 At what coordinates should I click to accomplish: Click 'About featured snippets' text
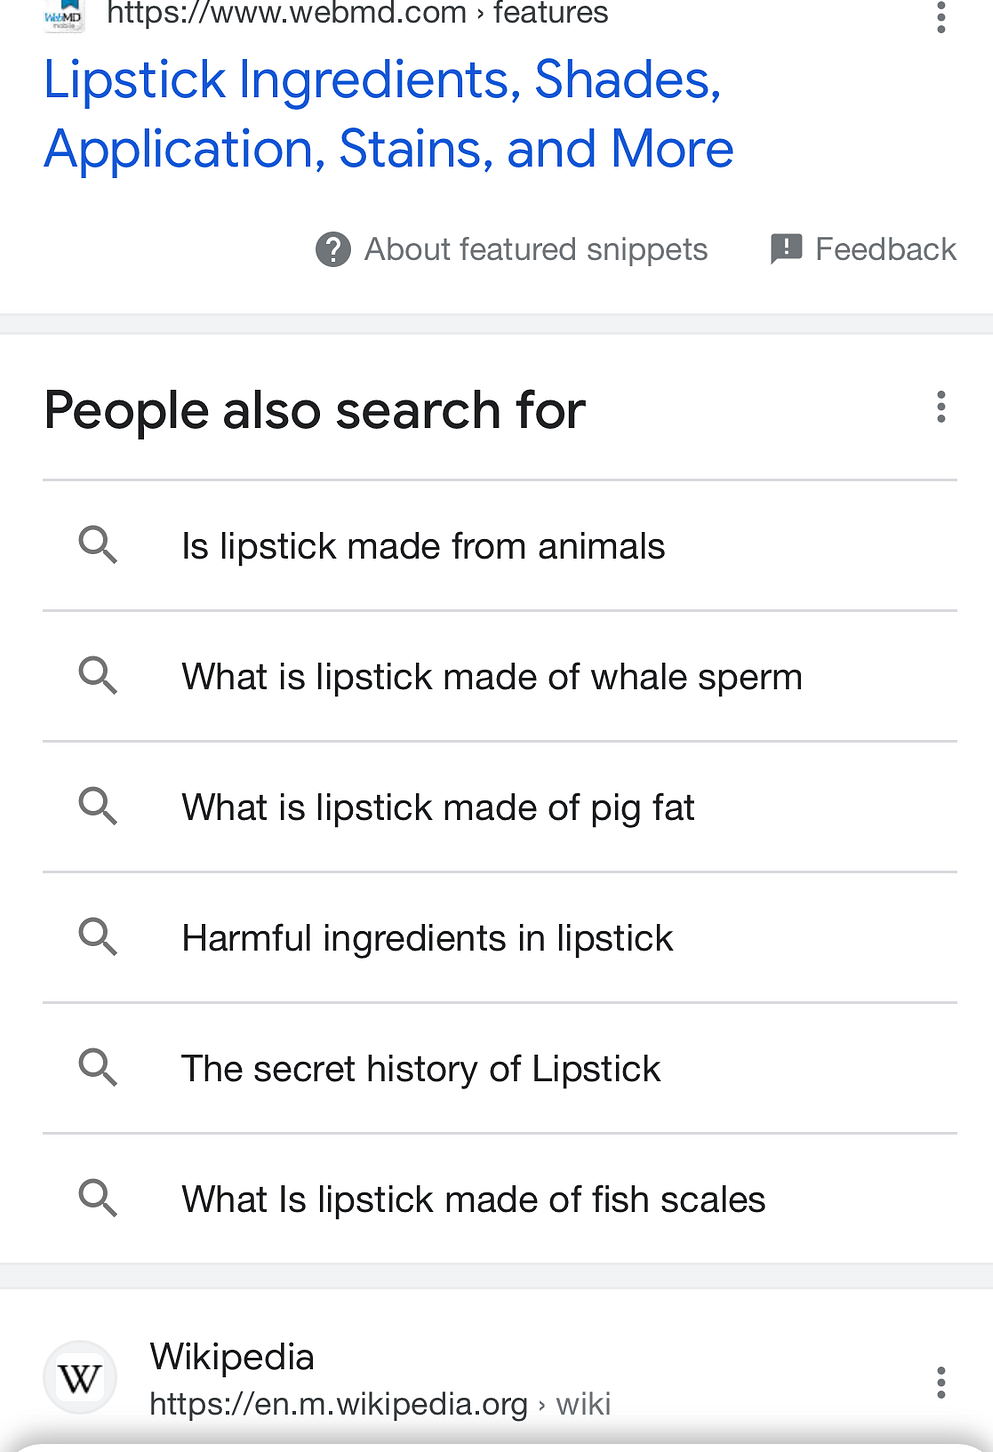536,249
